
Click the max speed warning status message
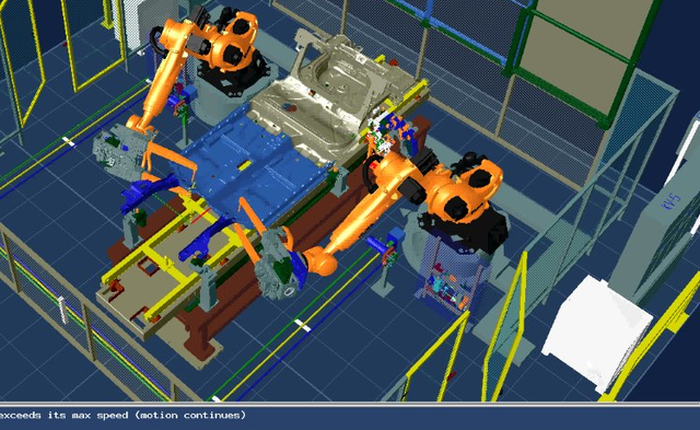122,415
